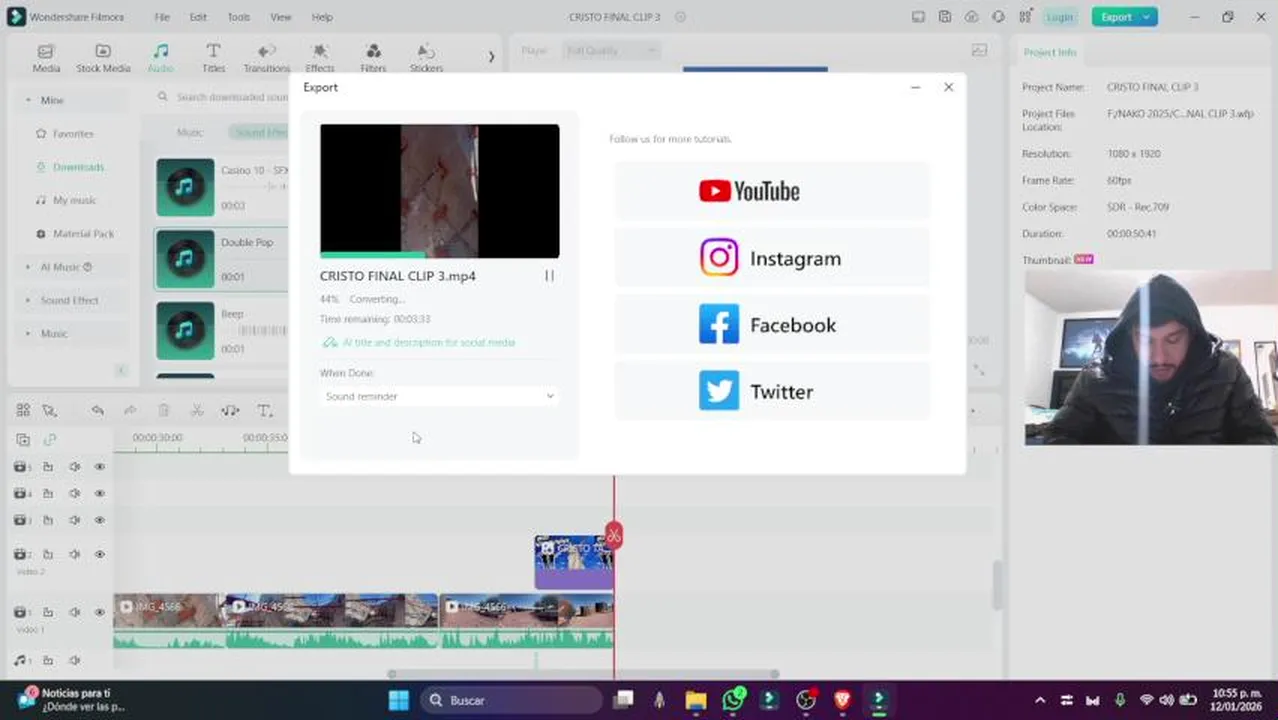
Task: Expand the Music section
Action: click(28, 334)
